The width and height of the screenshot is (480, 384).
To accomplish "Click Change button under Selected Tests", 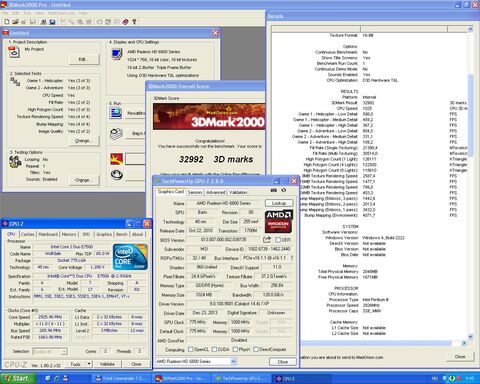I will [x=84, y=141].
